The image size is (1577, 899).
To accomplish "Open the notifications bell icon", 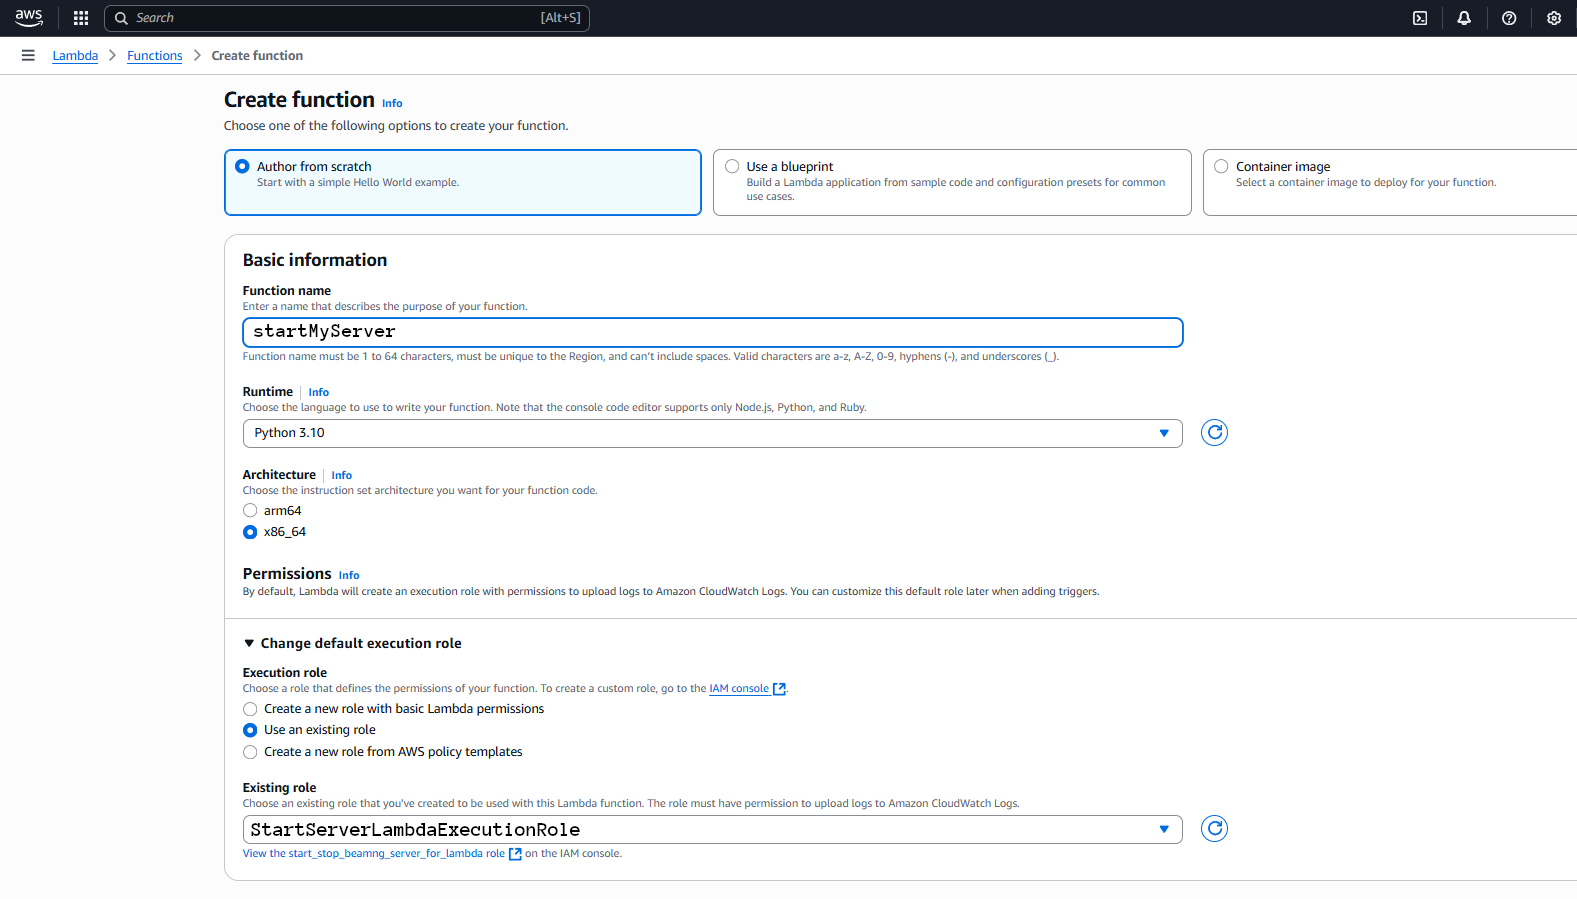I will [x=1464, y=18].
